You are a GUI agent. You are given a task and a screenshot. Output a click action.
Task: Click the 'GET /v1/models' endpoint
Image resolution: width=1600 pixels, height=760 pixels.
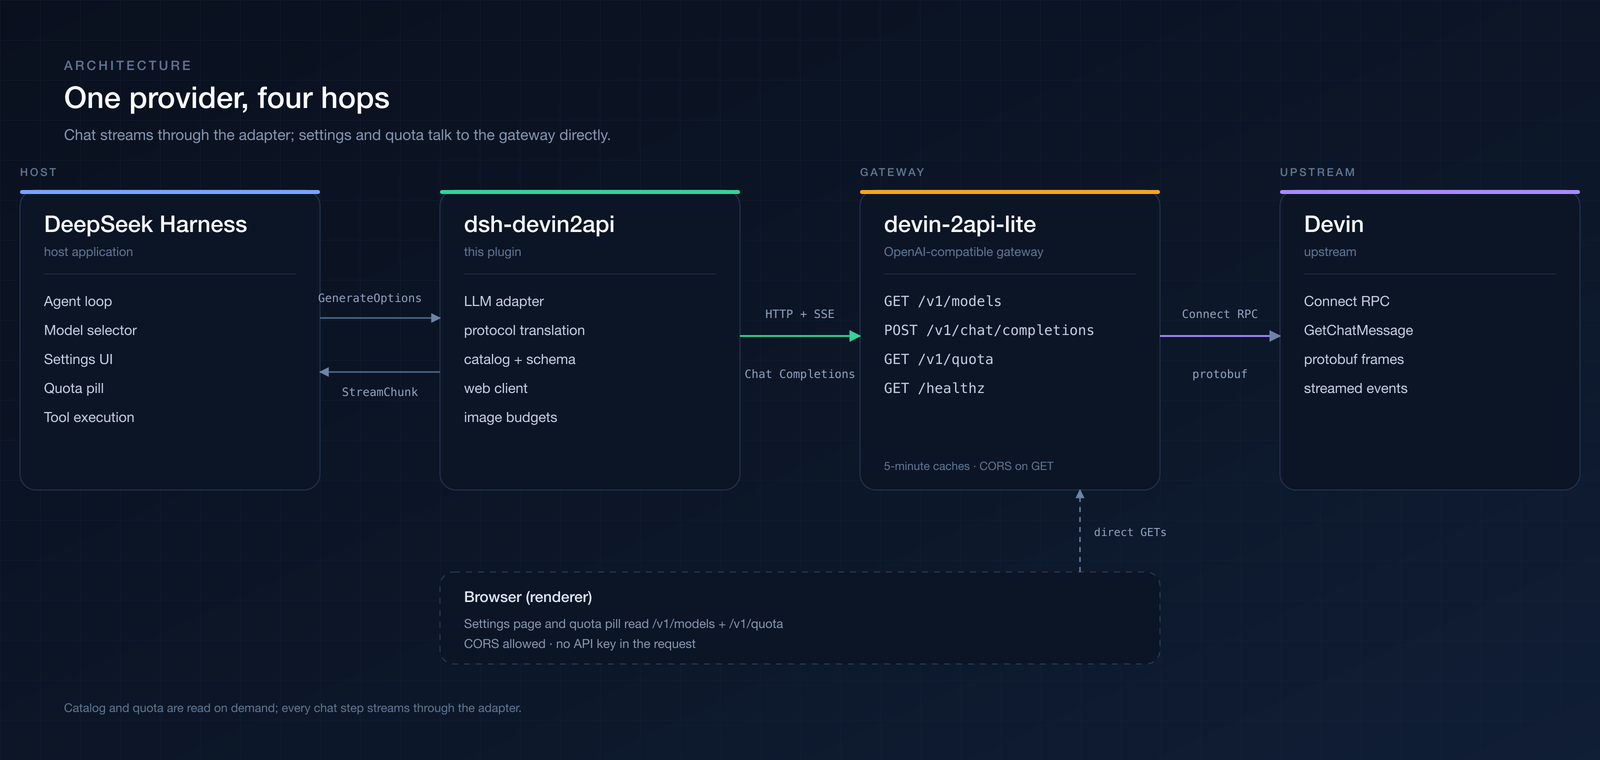[x=943, y=301]
